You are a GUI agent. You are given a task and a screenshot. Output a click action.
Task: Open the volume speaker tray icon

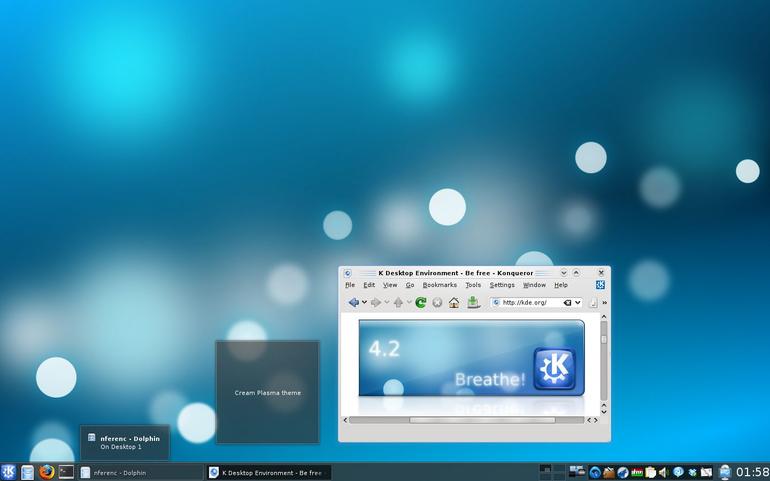pos(664,473)
